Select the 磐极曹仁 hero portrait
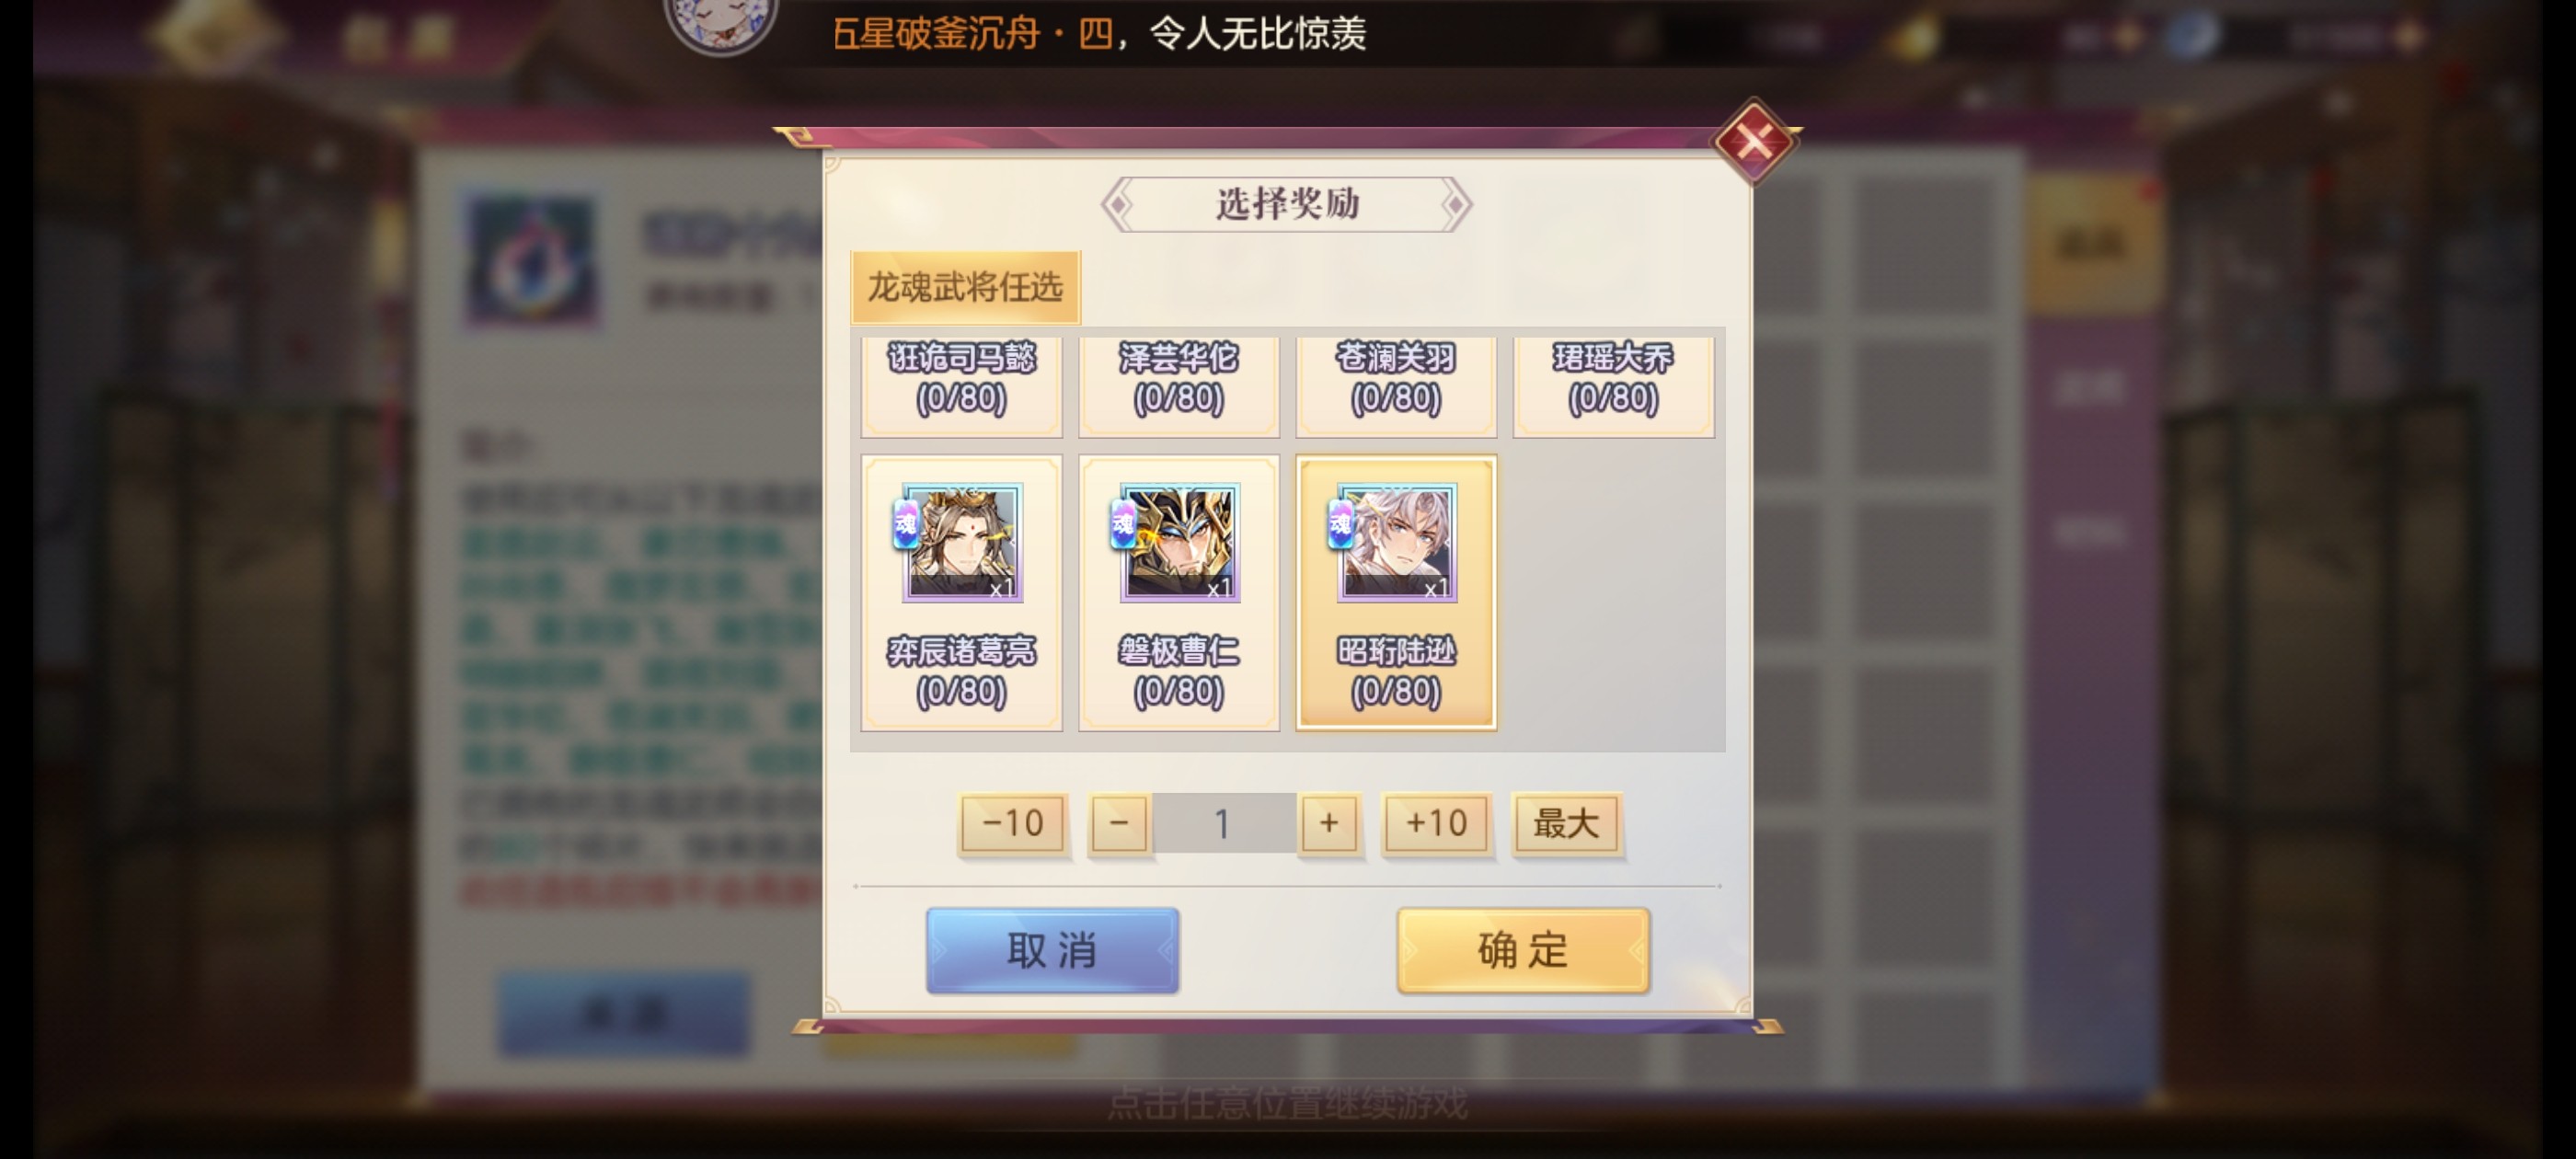This screenshot has height=1159, width=2576. (1180, 543)
